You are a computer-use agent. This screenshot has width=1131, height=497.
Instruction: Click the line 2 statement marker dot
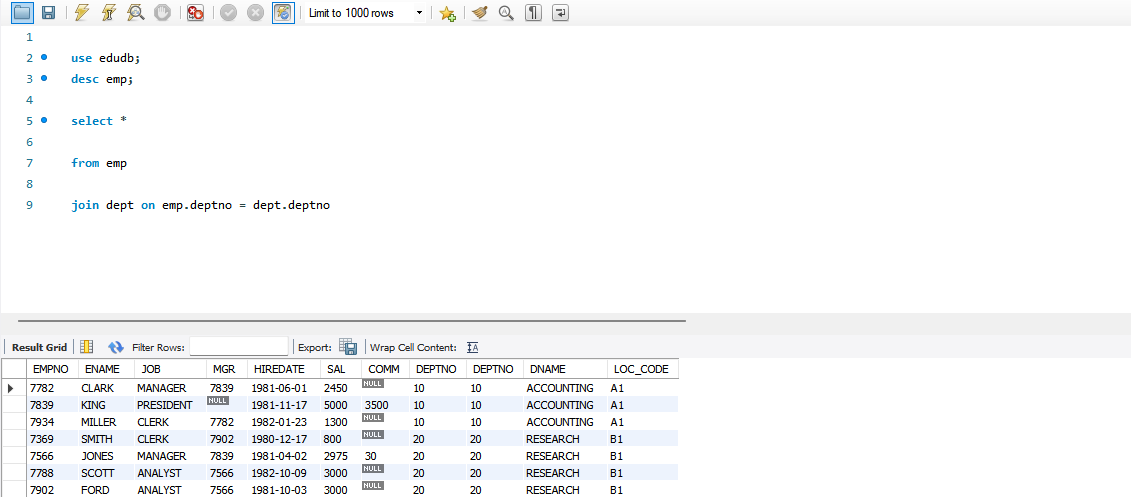pyautogui.click(x=44, y=57)
